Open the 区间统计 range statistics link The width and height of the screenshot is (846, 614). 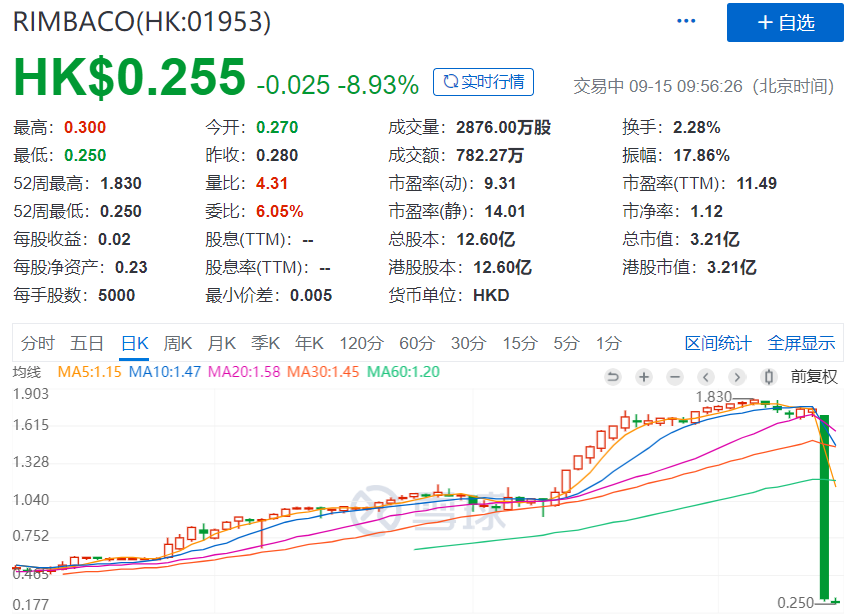[x=718, y=343]
